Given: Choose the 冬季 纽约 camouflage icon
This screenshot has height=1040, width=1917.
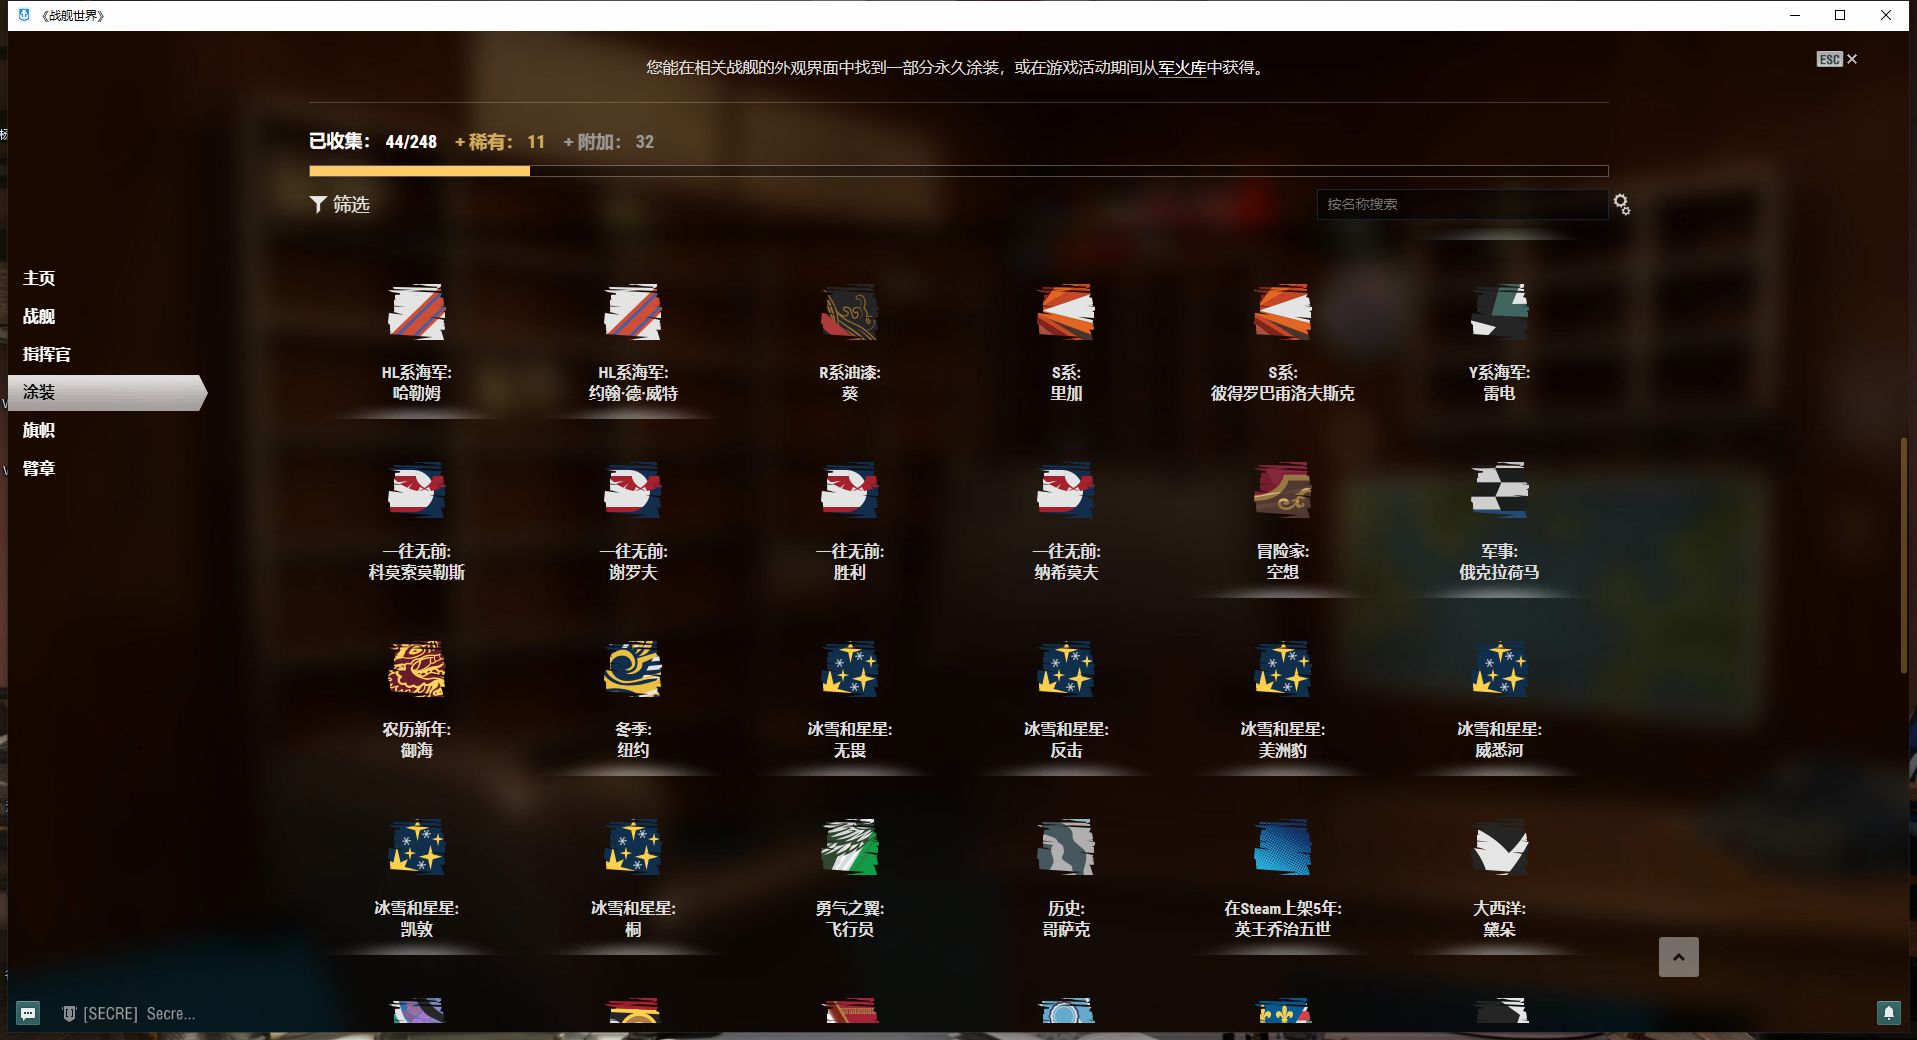Looking at the screenshot, I should point(632,669).
